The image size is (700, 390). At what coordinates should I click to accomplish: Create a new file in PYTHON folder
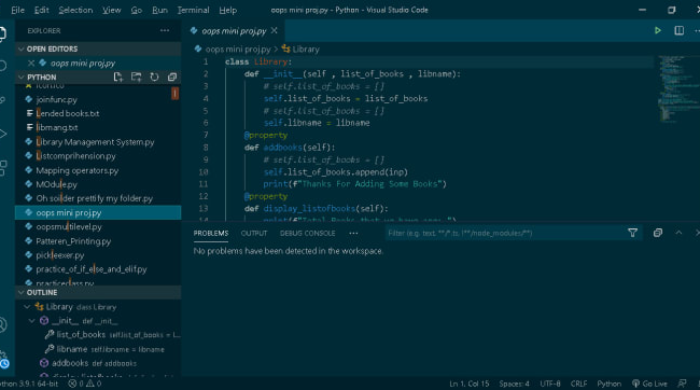click(x=118, y=77)
